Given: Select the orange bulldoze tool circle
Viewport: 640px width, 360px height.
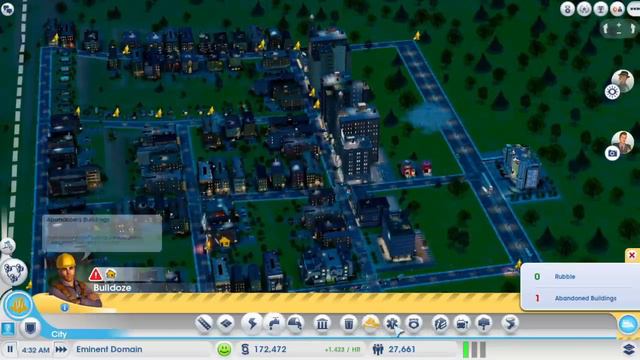Looking at the screenshot, I should point(18,305).
